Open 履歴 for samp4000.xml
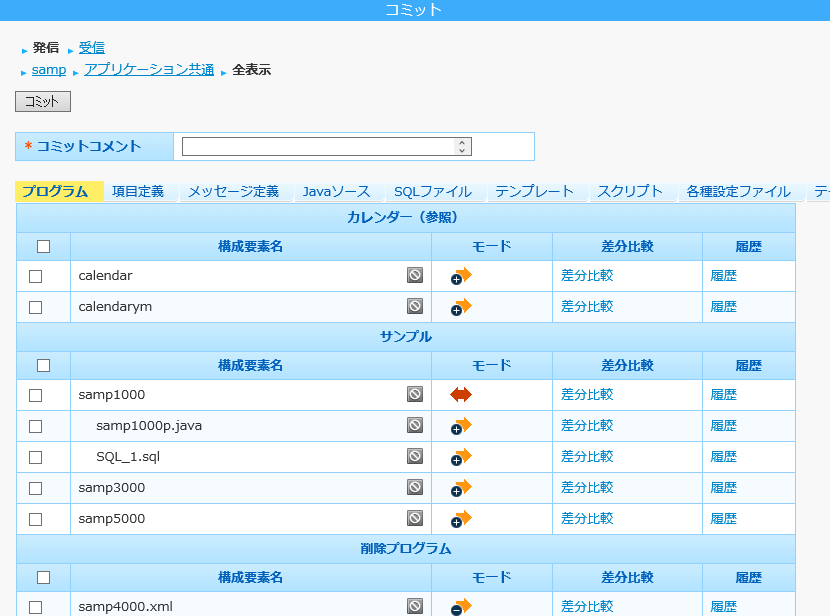Screen dimensions: 830x616 724,606
